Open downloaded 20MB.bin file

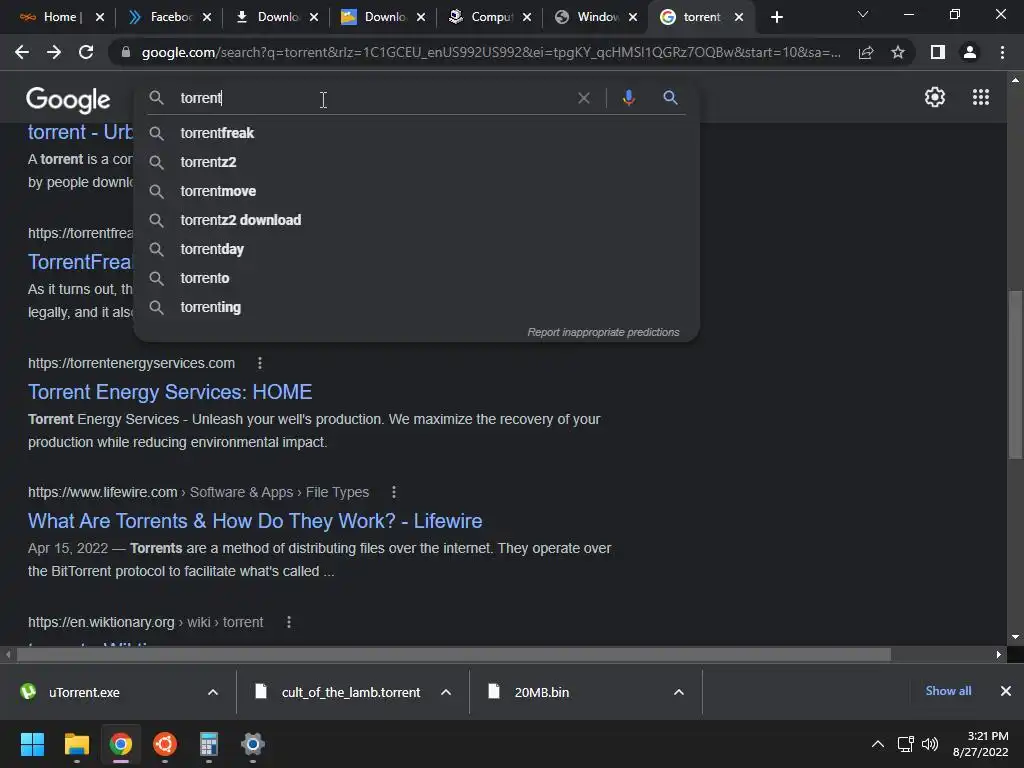(x=541, y=692)
